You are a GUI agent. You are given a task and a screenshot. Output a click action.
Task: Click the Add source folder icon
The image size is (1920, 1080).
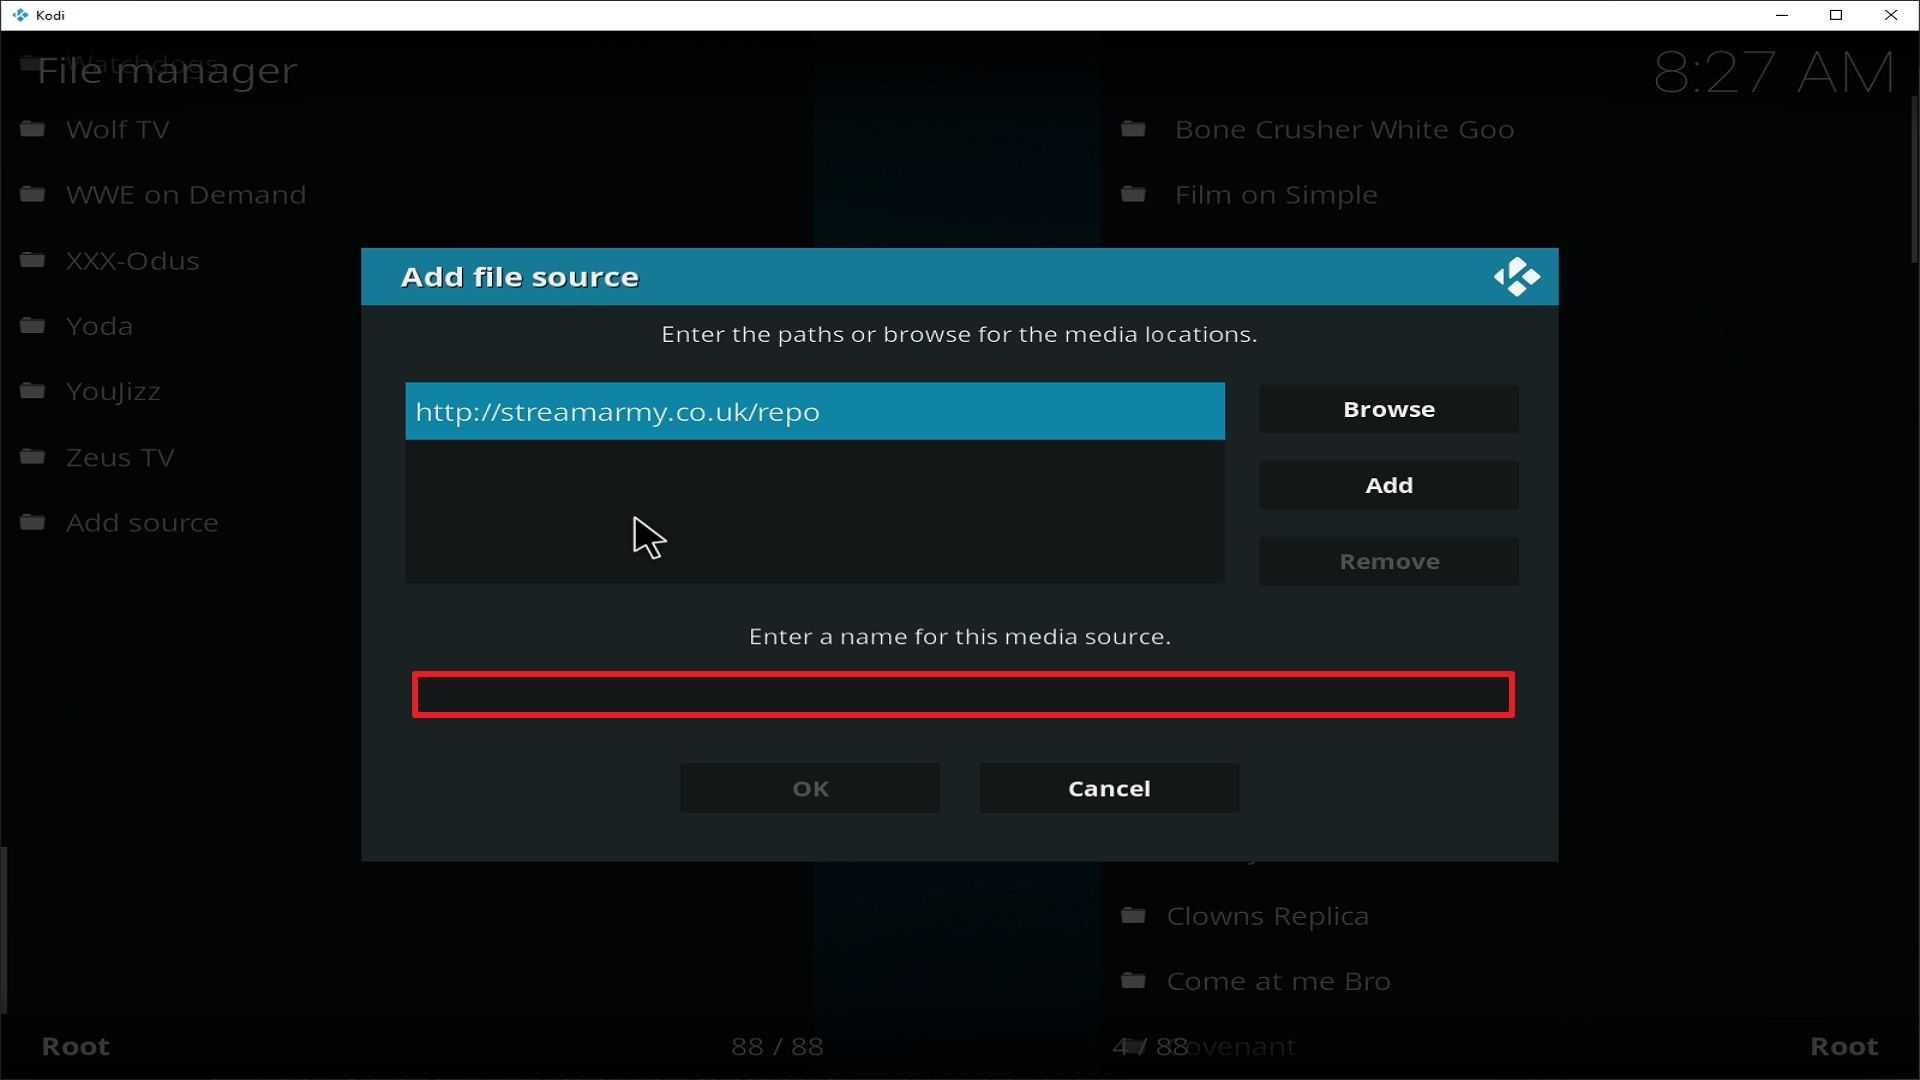[x=33, y=522]
